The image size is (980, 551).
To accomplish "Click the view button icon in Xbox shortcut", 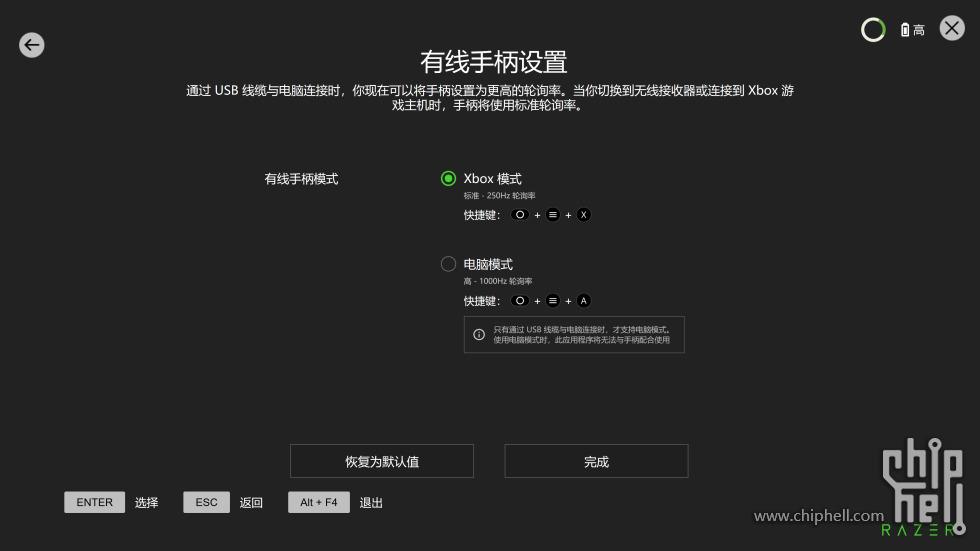I will pyautogui.click(x=519, y=215).
